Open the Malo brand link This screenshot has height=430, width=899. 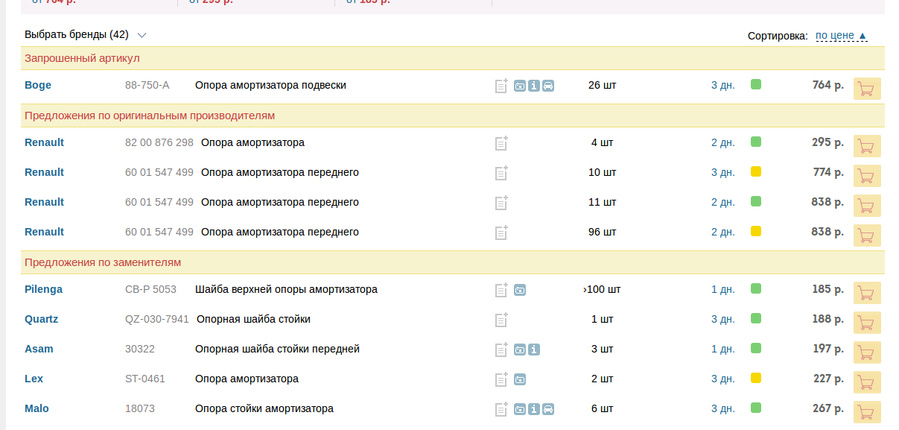click(x=37, y=409)
